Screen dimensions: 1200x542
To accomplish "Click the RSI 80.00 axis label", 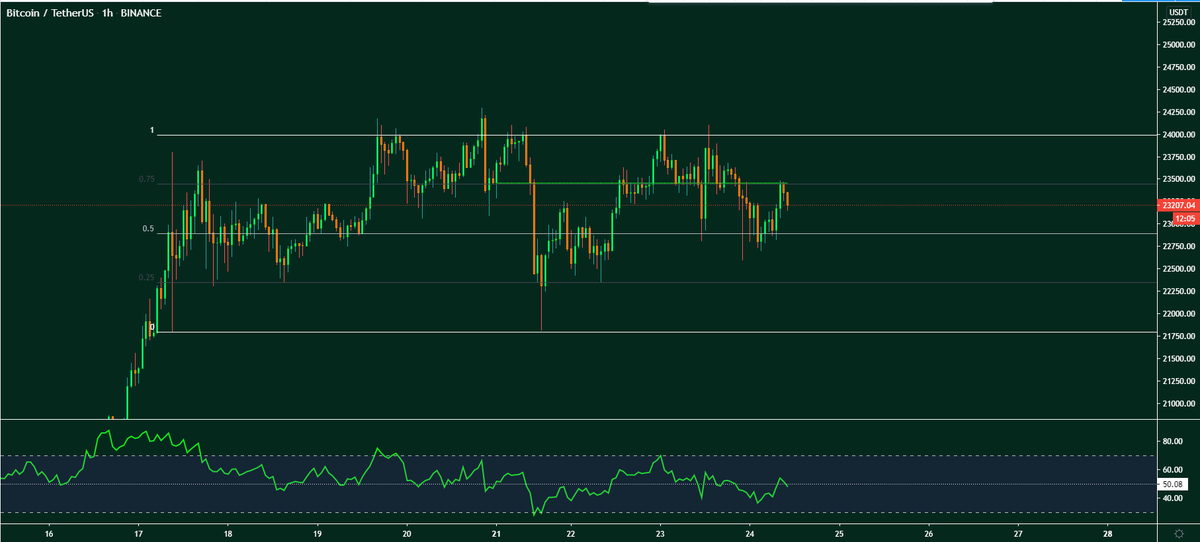I will tap(1172, 441).
